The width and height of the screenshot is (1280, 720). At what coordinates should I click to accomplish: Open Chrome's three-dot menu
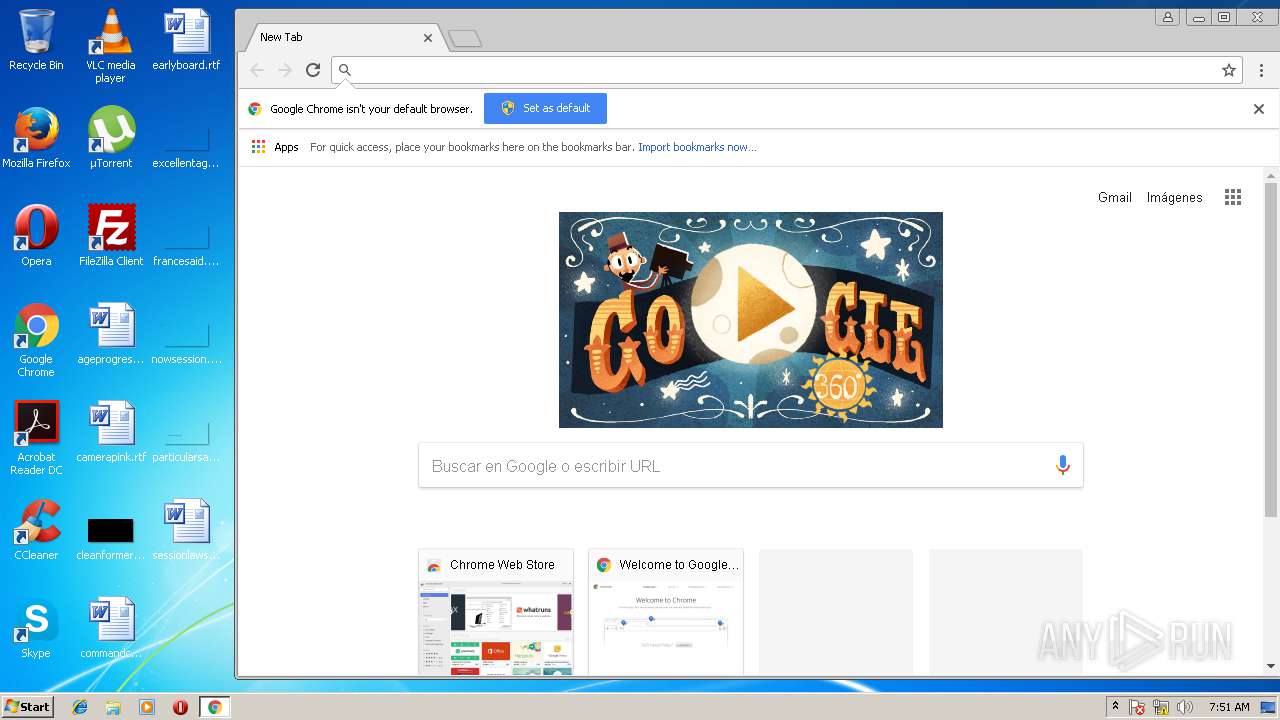[1261, 70]
